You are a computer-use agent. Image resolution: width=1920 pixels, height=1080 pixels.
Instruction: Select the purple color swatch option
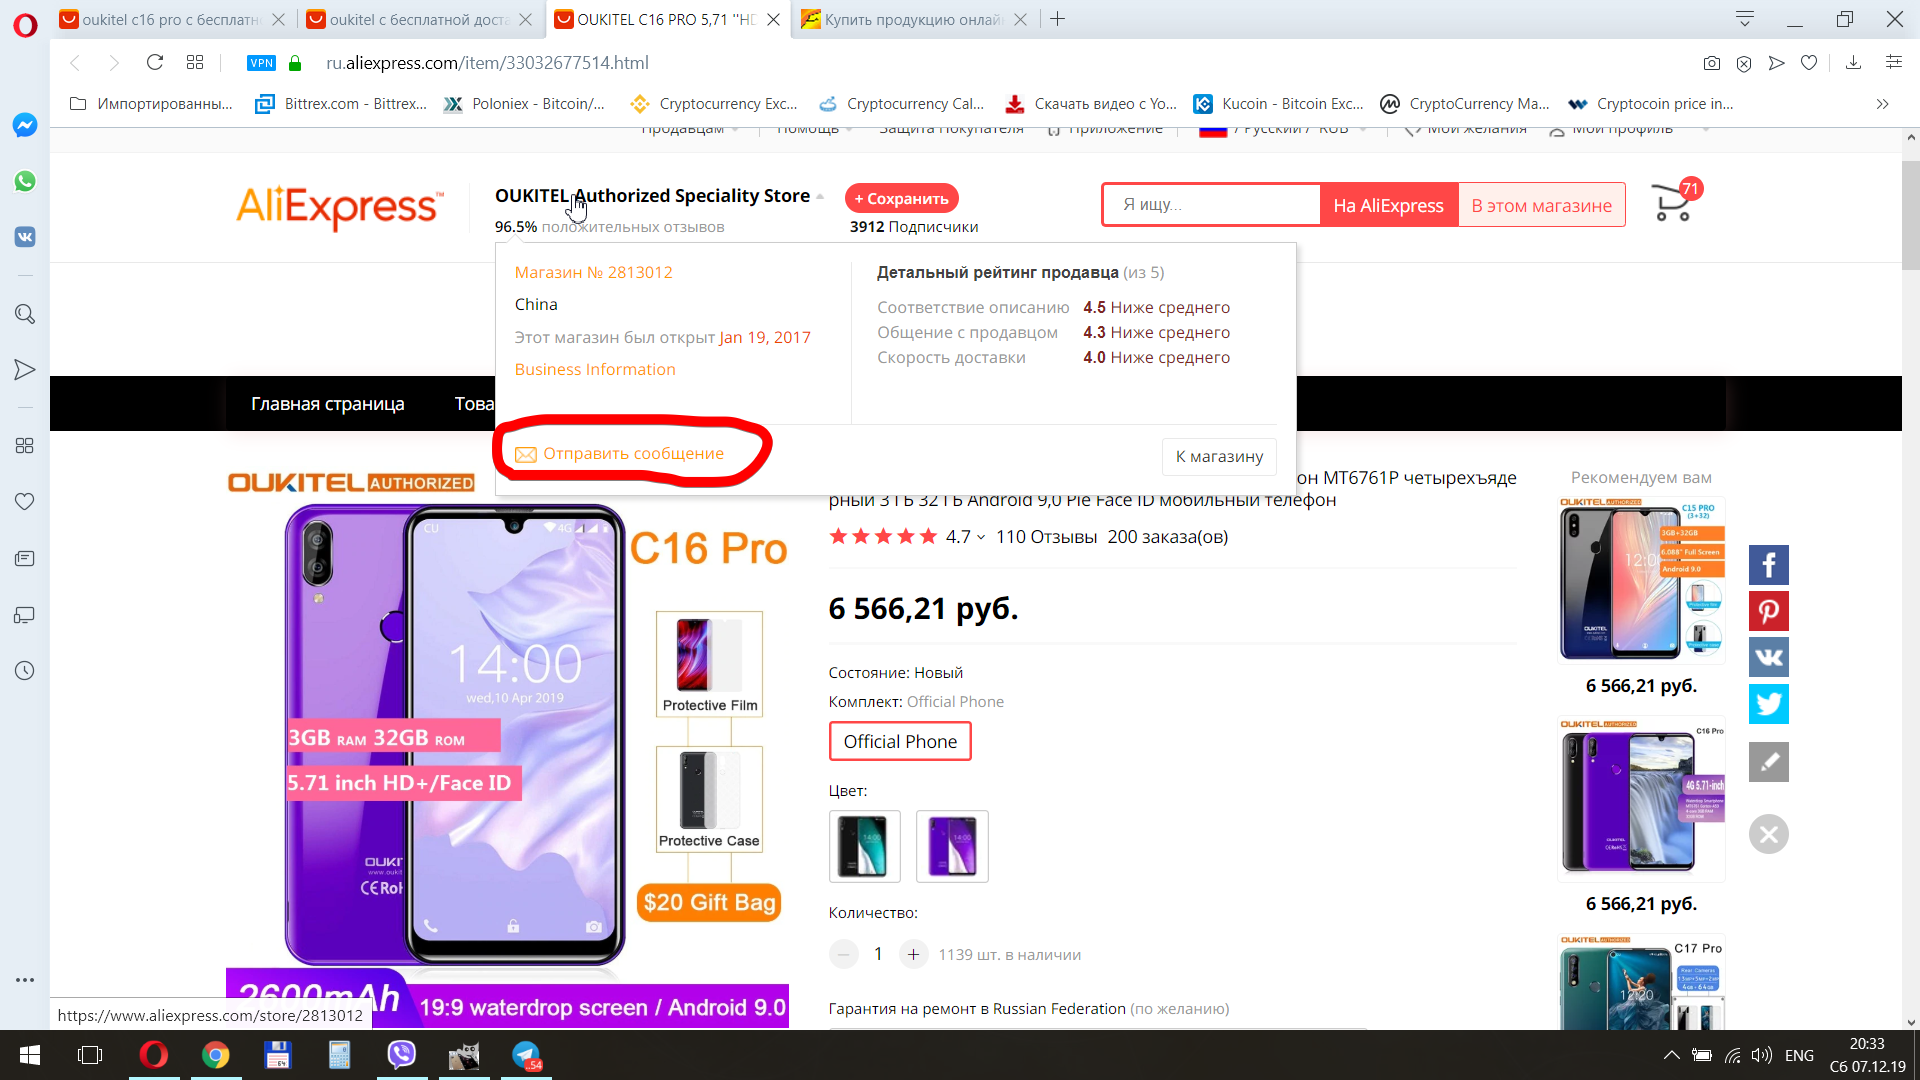click(952, 844)
